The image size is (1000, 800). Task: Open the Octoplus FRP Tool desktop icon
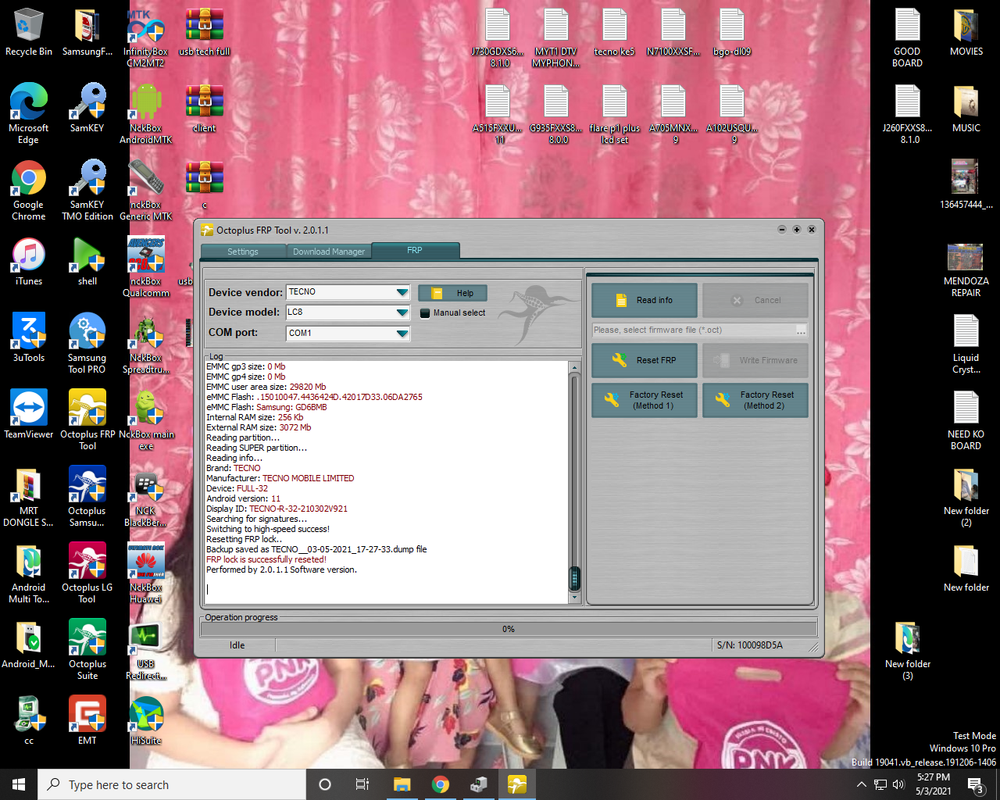(x=87, y=420)
